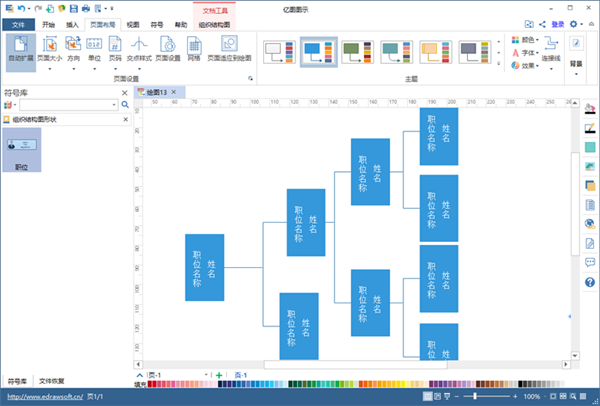Open the 页面大小 page size dropdown
Viewport: 600px width, 406px height.
pos(49,51)
